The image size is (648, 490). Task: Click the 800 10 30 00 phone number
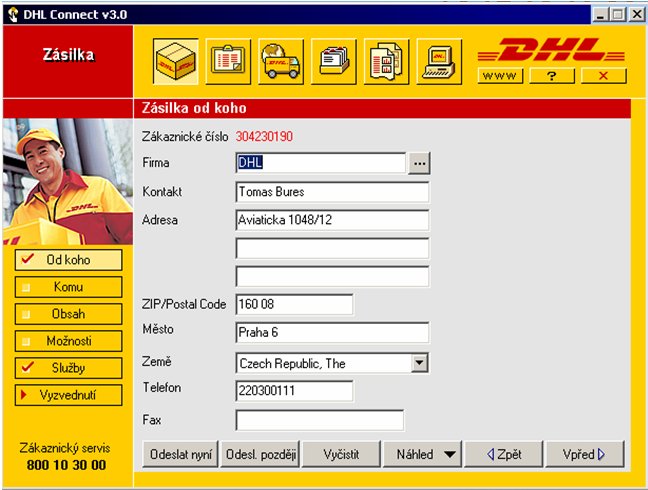point(67,465)
